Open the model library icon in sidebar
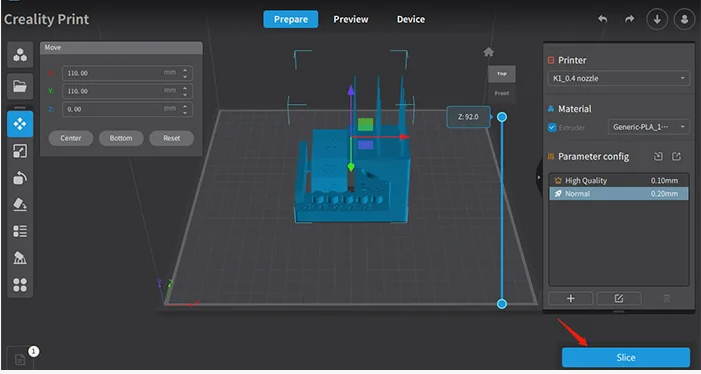 tap(20, 55)
